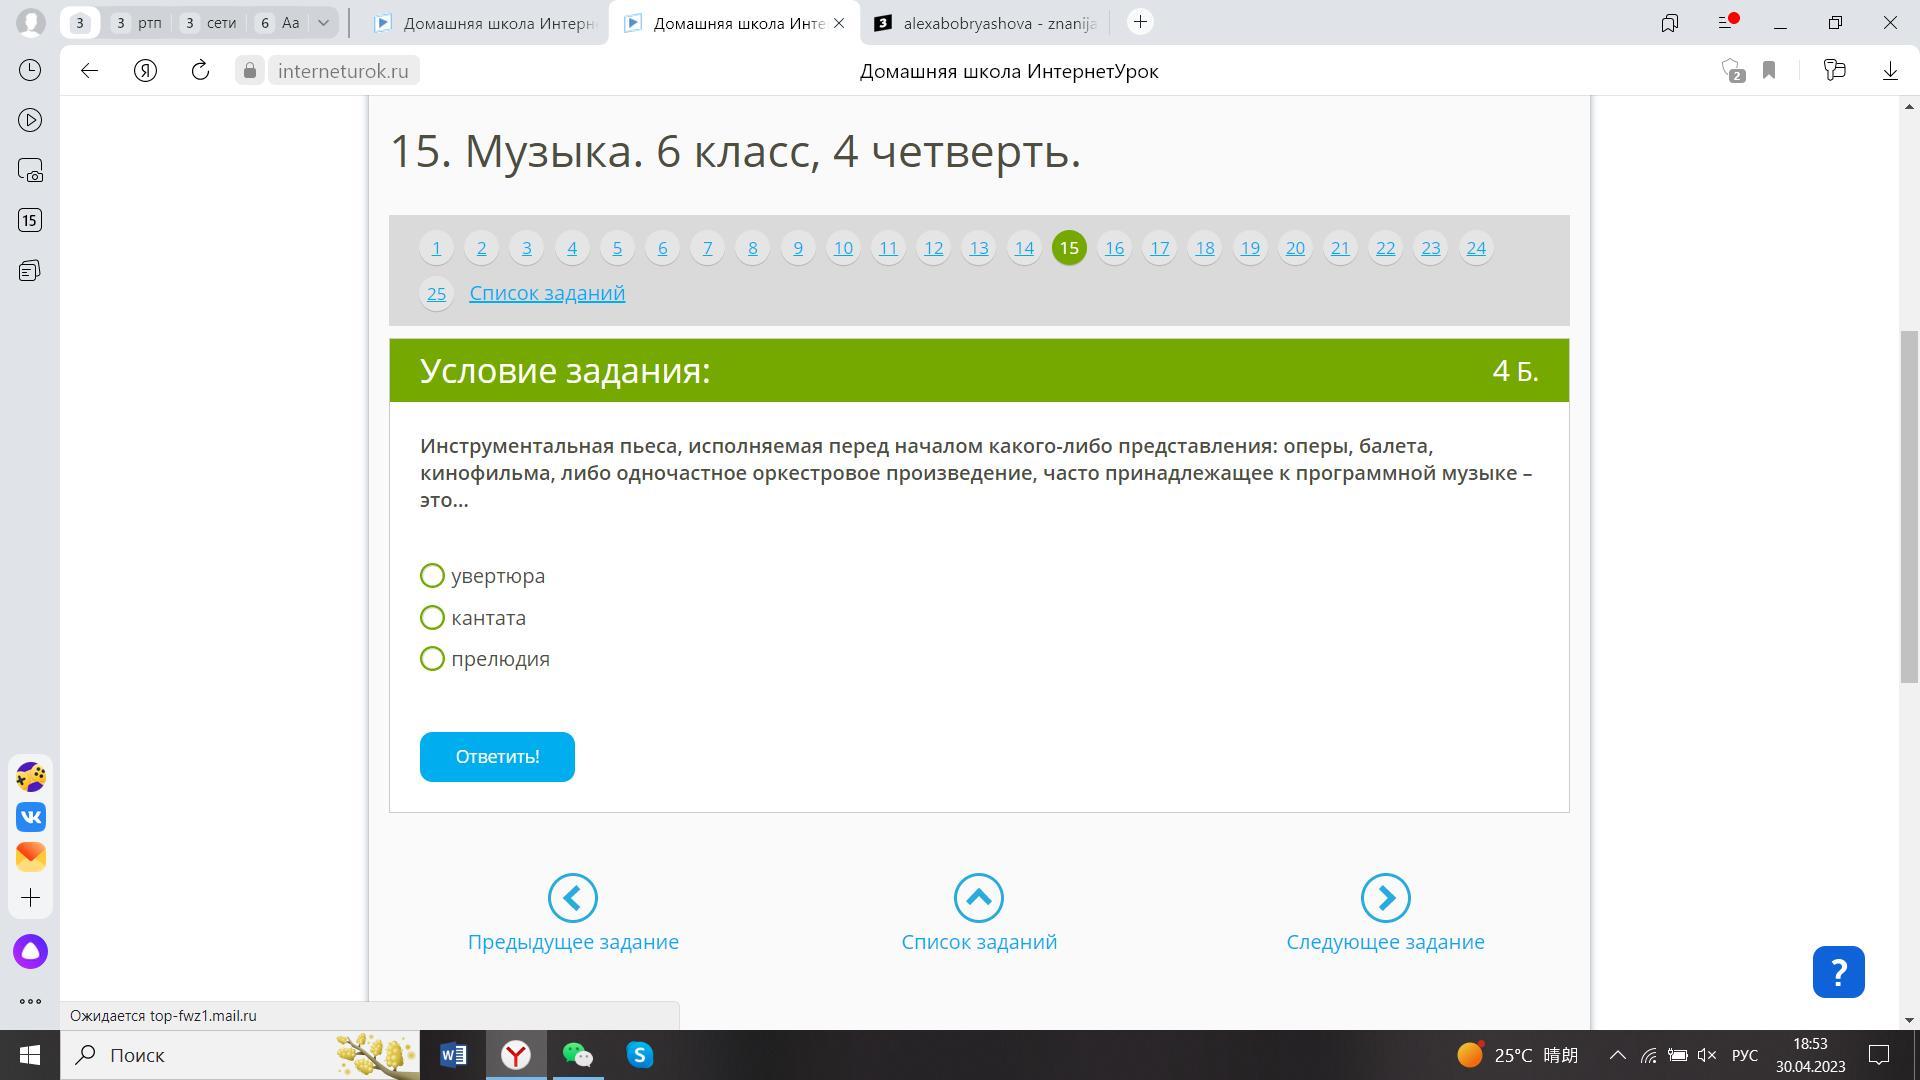Select the answer кантата
Image resolution: width=1920 pixels, height=1080 pixels.
432,618
